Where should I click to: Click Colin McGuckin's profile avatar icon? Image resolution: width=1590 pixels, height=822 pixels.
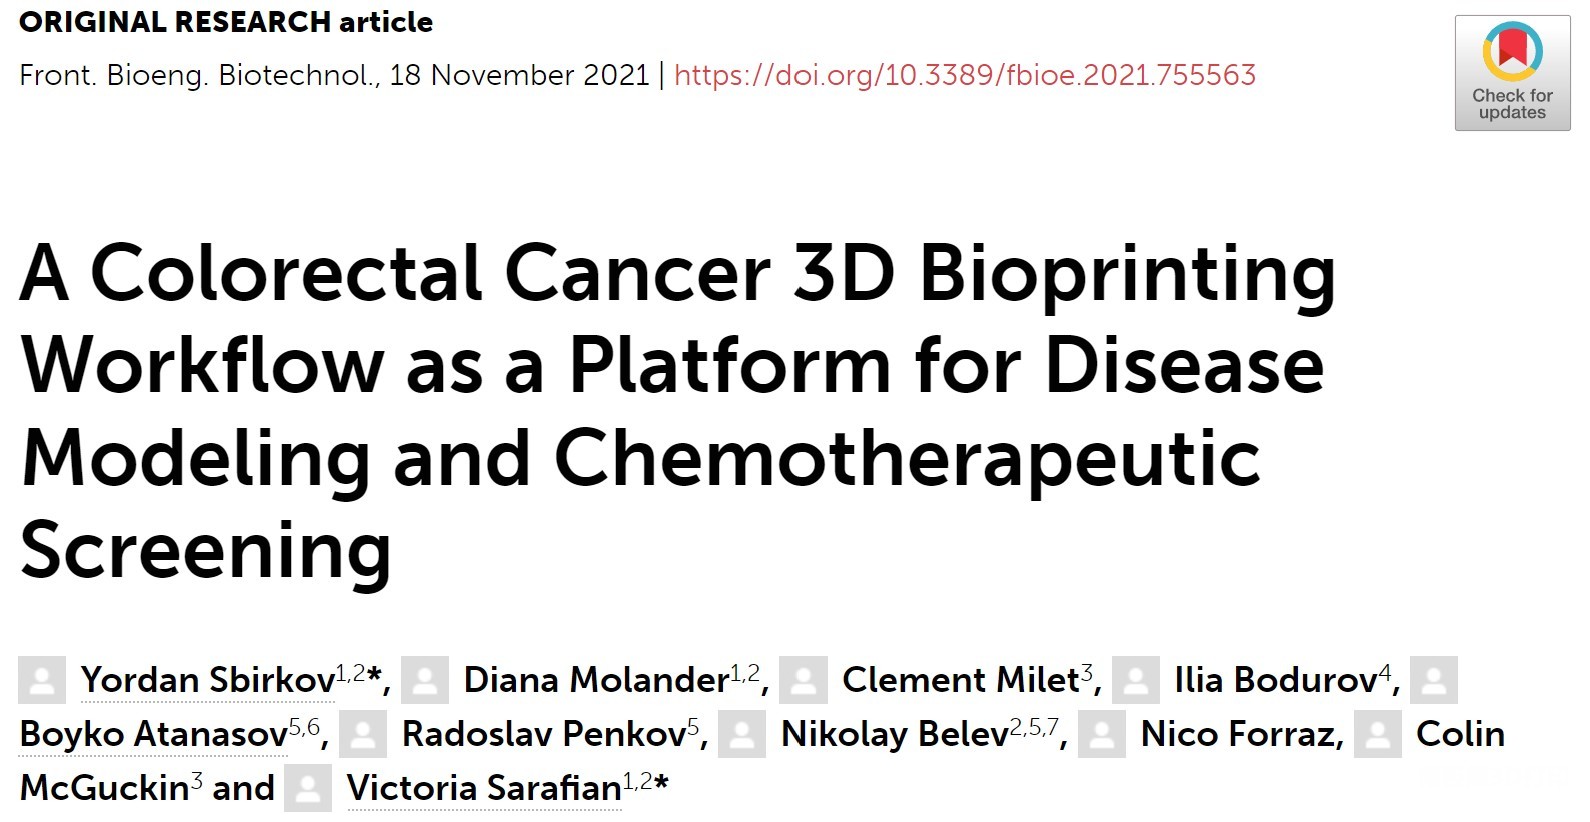click(x=1378, y=734)
